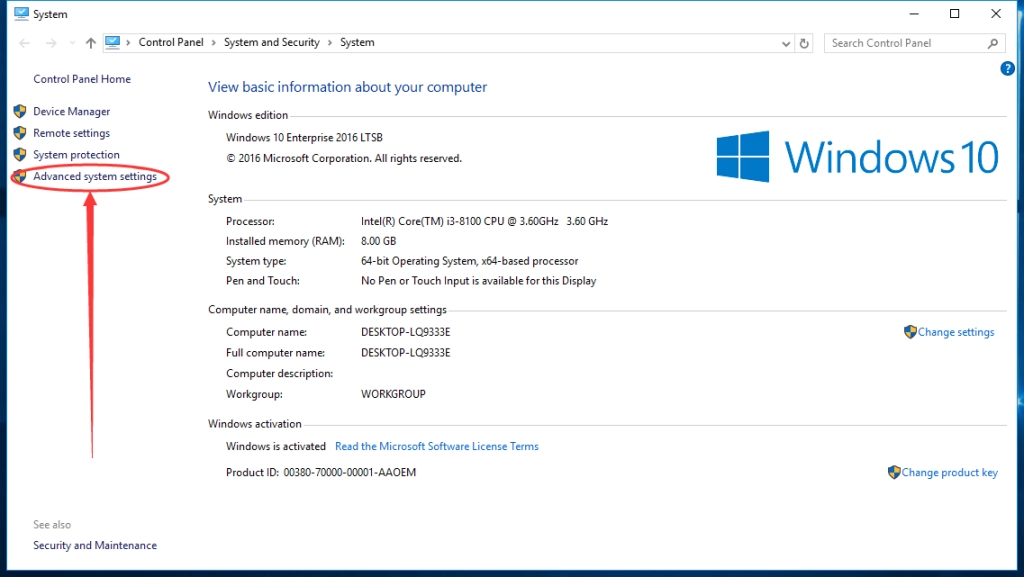Open Device Manager
Viewport: 1024px width, 577px height.
pos(71,112)
